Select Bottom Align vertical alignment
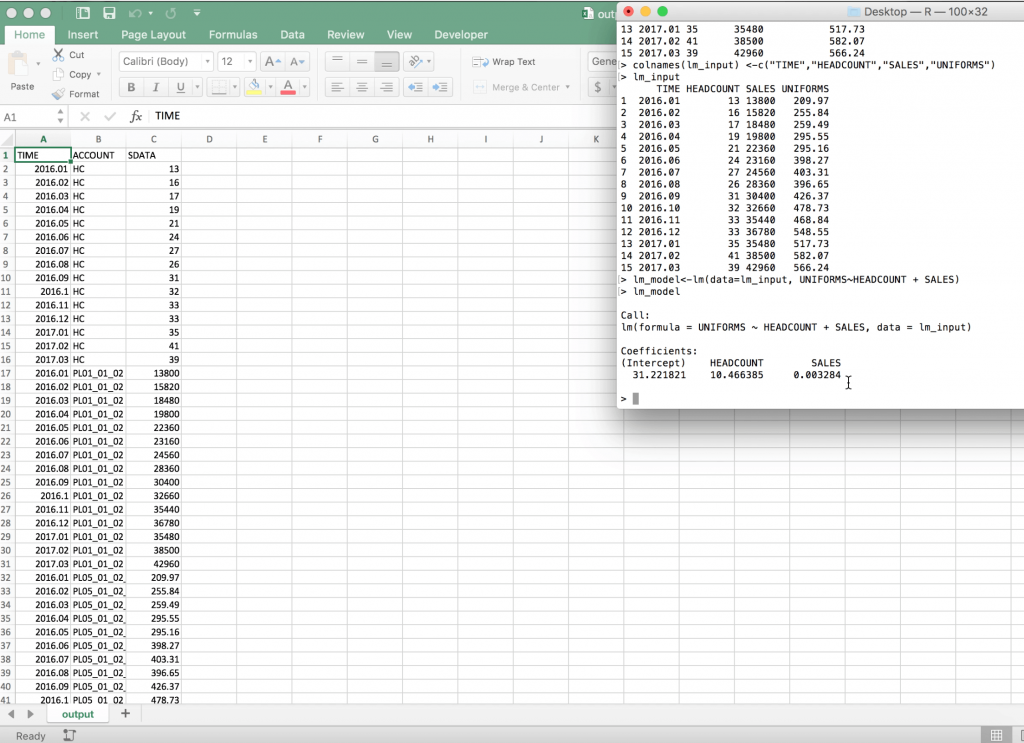1024x743 pixels. [x=387, y=61]
